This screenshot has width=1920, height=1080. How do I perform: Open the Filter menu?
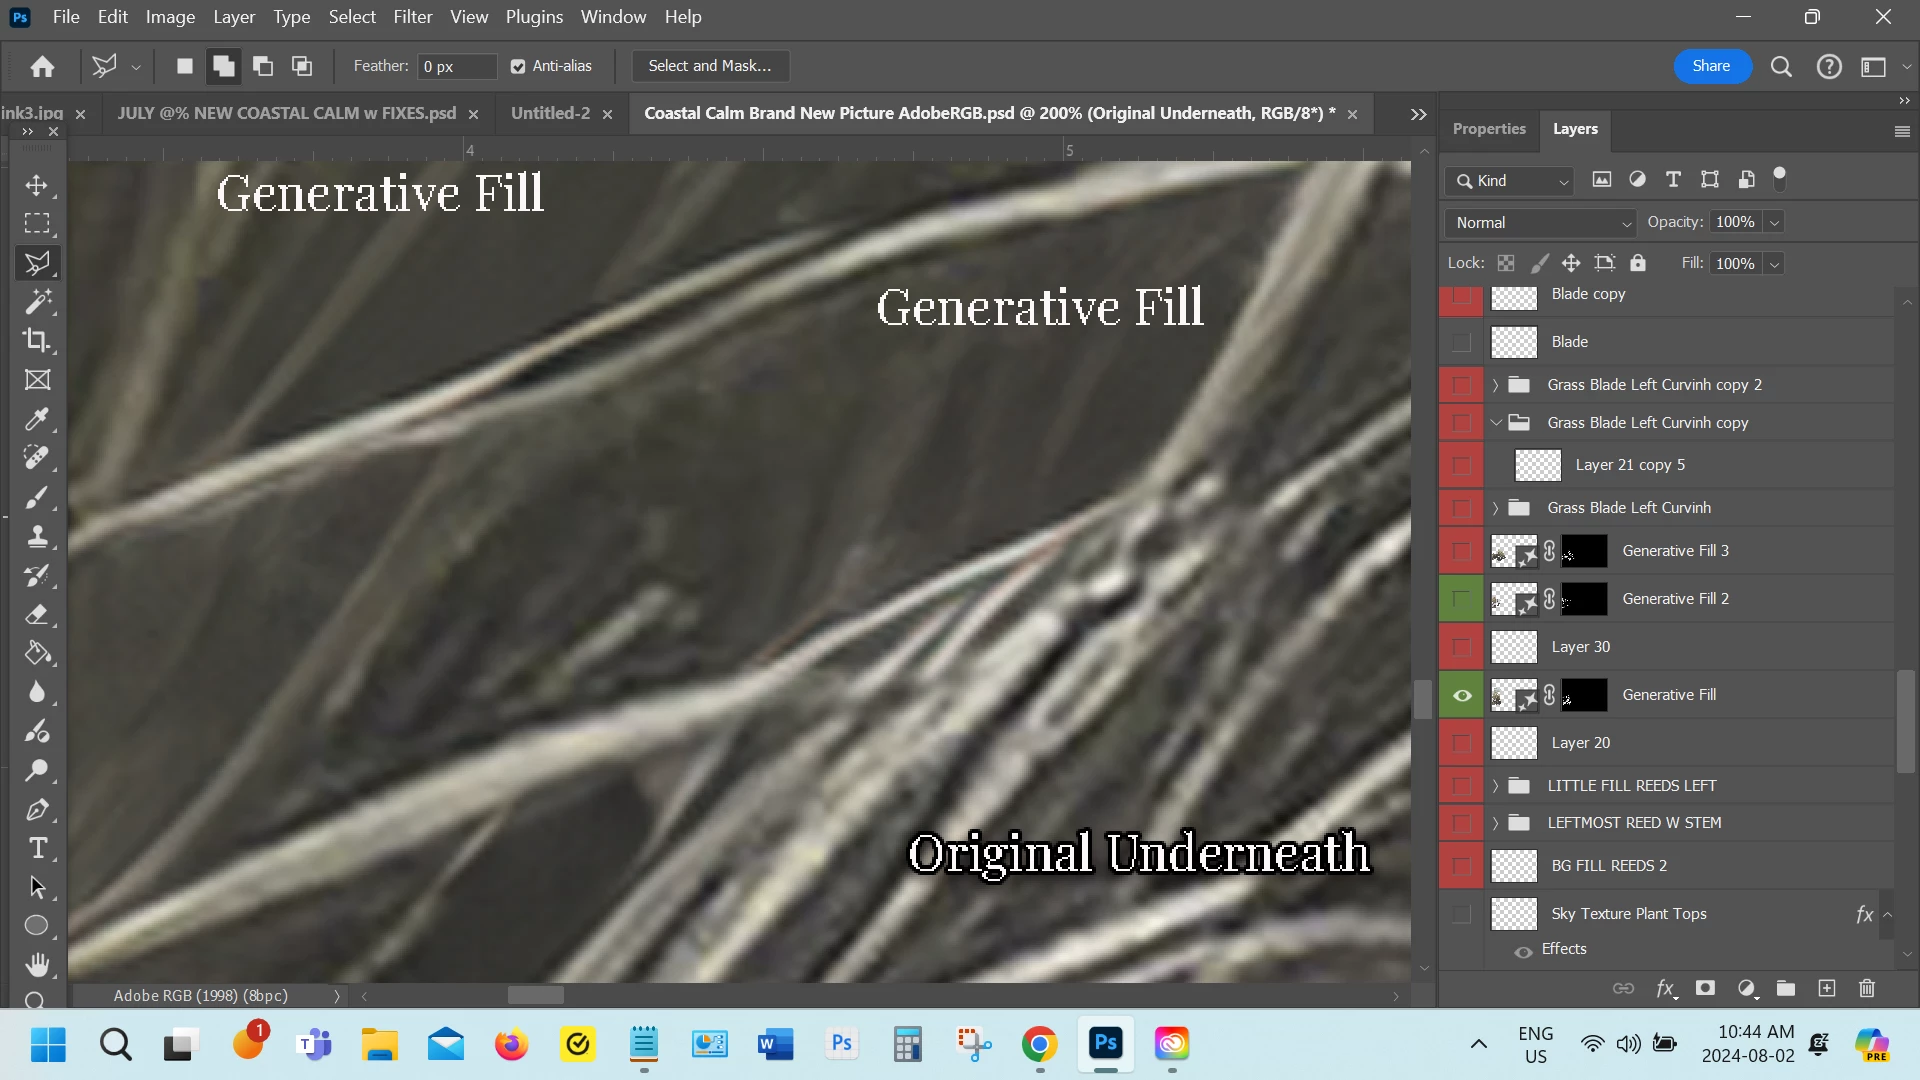coord(412,17)
